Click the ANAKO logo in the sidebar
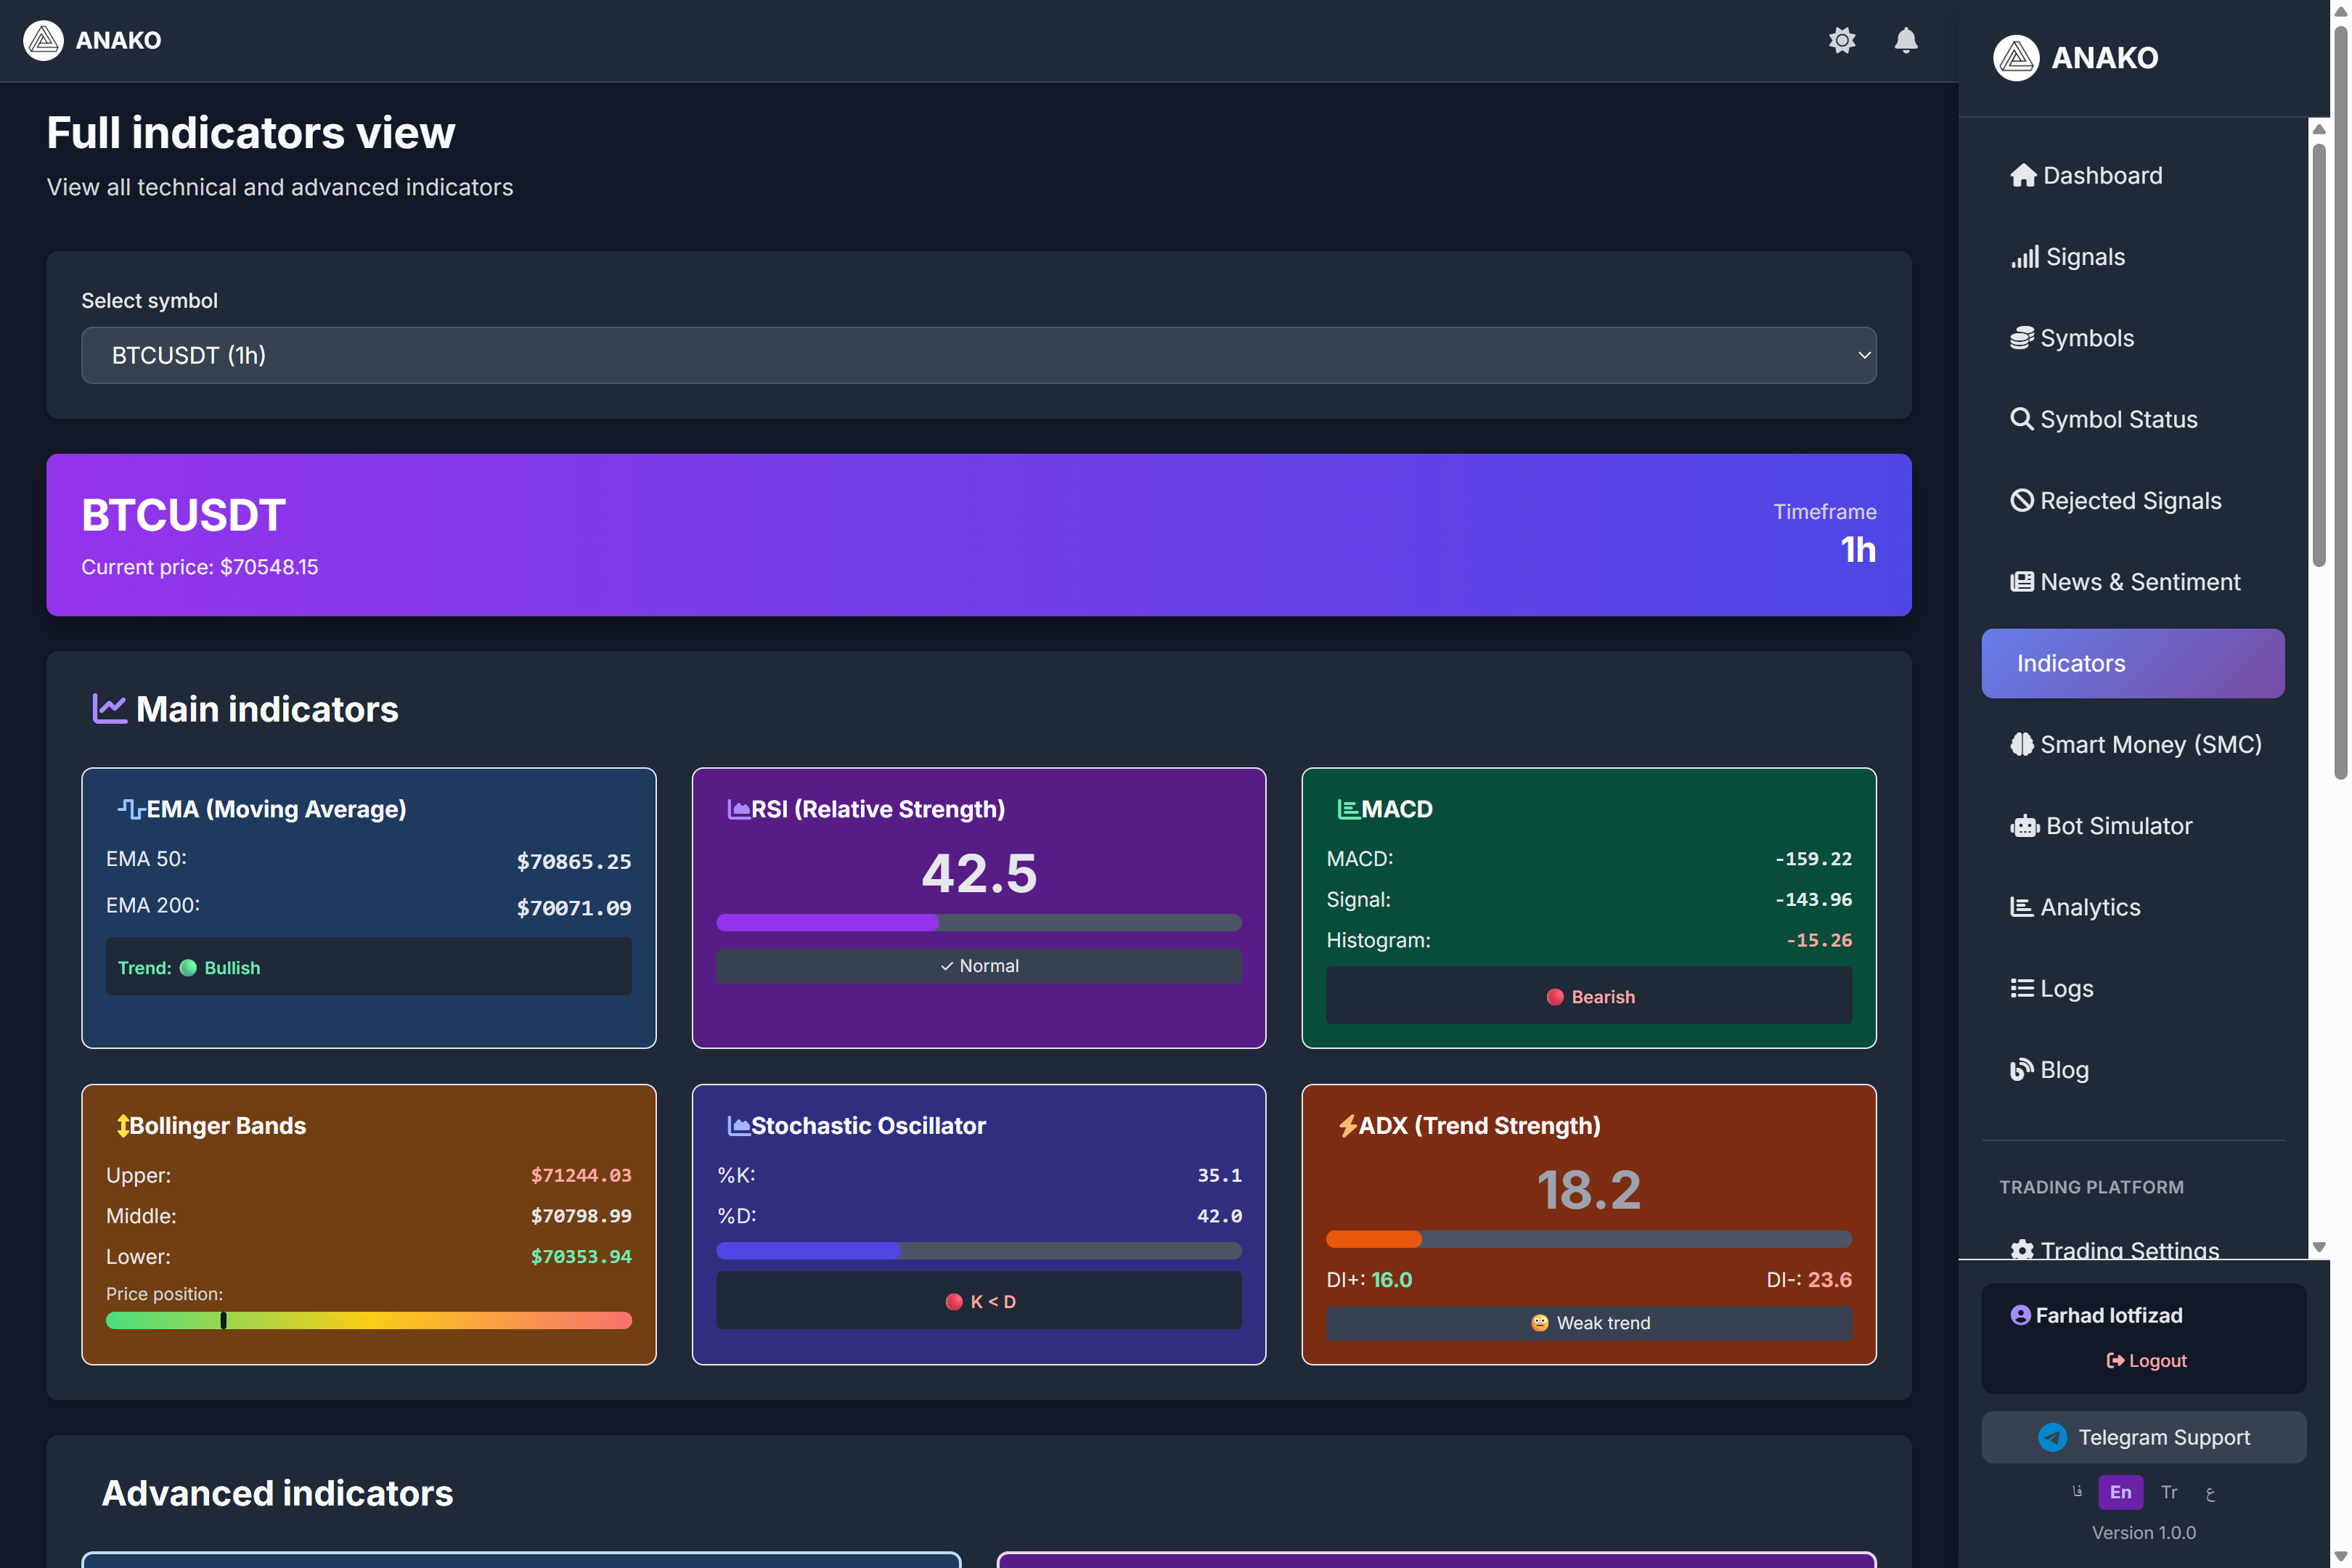This screenshot has width=2352, height=1568. [2076, 58]
